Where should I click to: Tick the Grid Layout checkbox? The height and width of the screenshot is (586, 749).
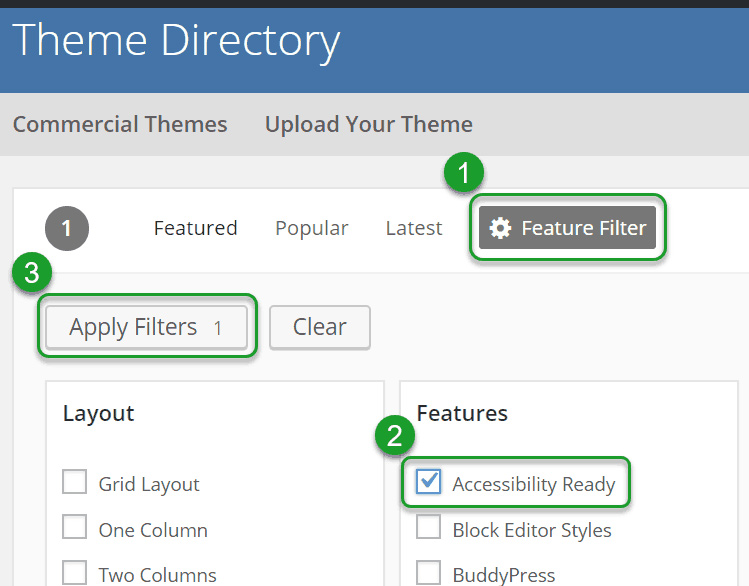pos(75,481)
